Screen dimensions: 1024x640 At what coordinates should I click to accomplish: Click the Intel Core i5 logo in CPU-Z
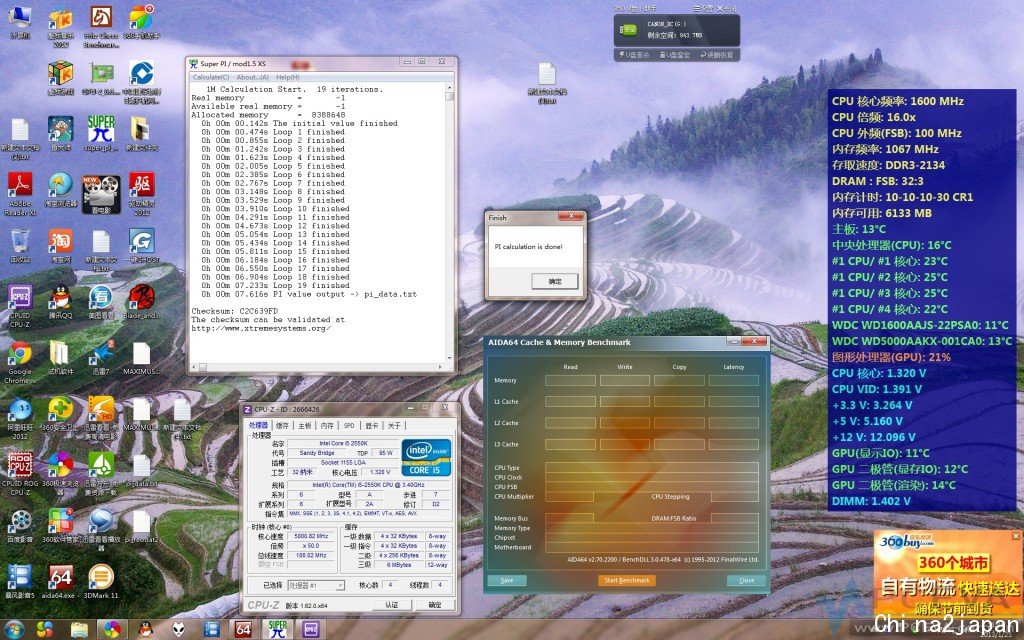pos(426,457)
